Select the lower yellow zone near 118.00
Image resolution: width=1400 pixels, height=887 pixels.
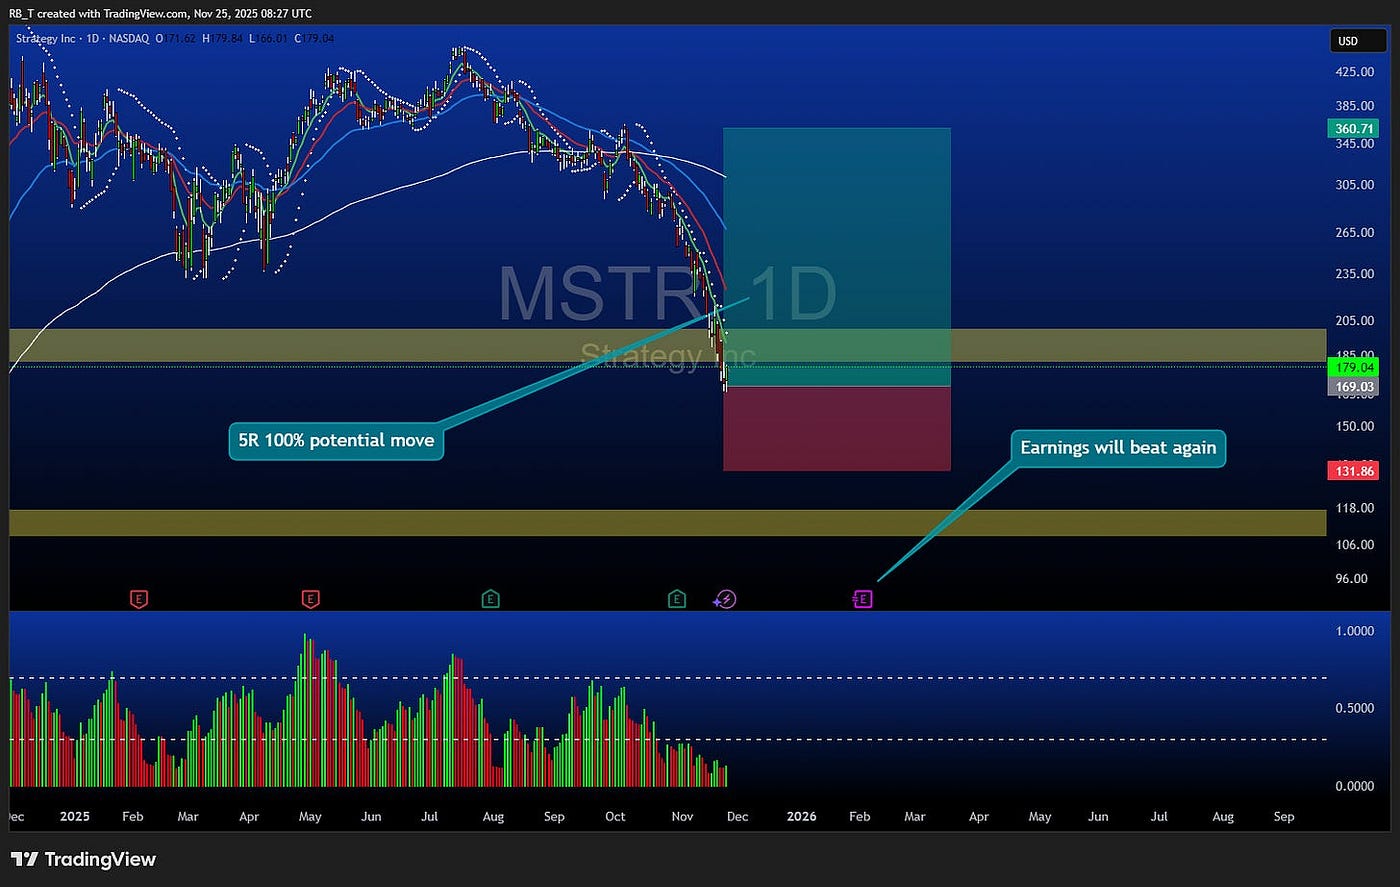coord(667,523)
